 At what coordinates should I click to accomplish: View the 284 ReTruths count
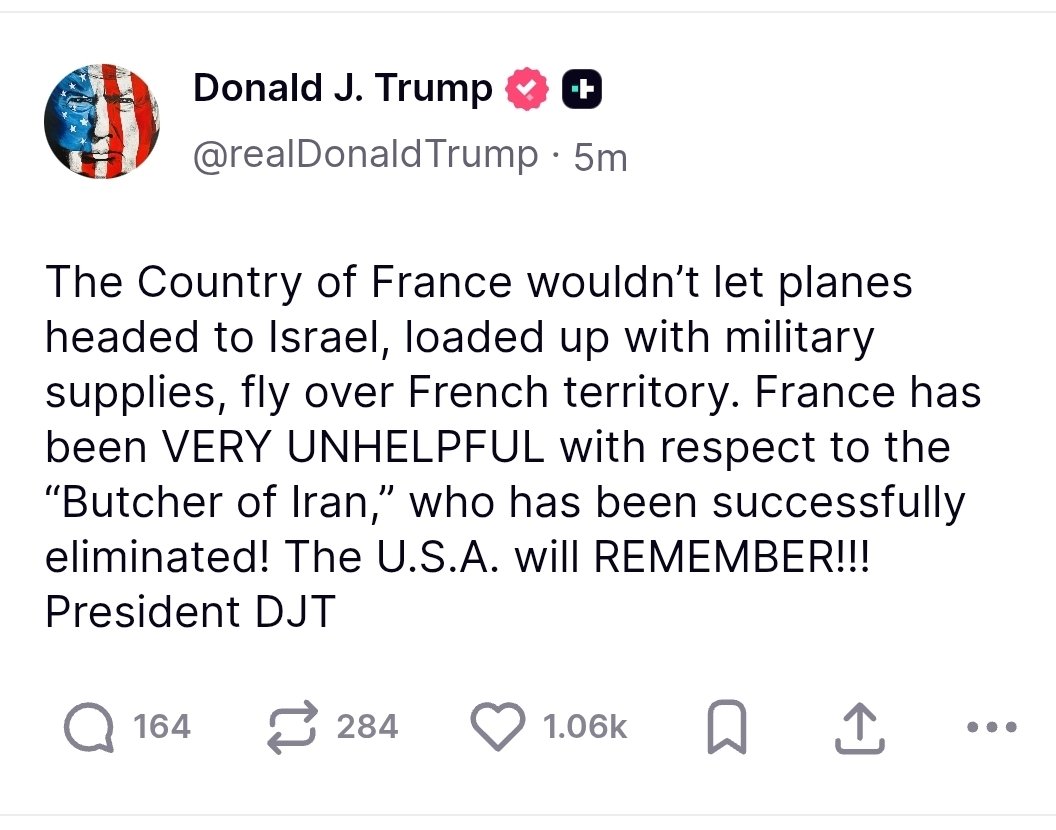pos(368,727)
